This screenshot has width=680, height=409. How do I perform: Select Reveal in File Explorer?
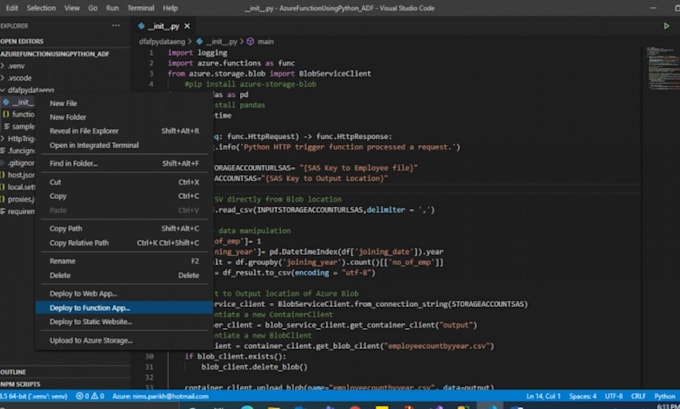point(124,131)
